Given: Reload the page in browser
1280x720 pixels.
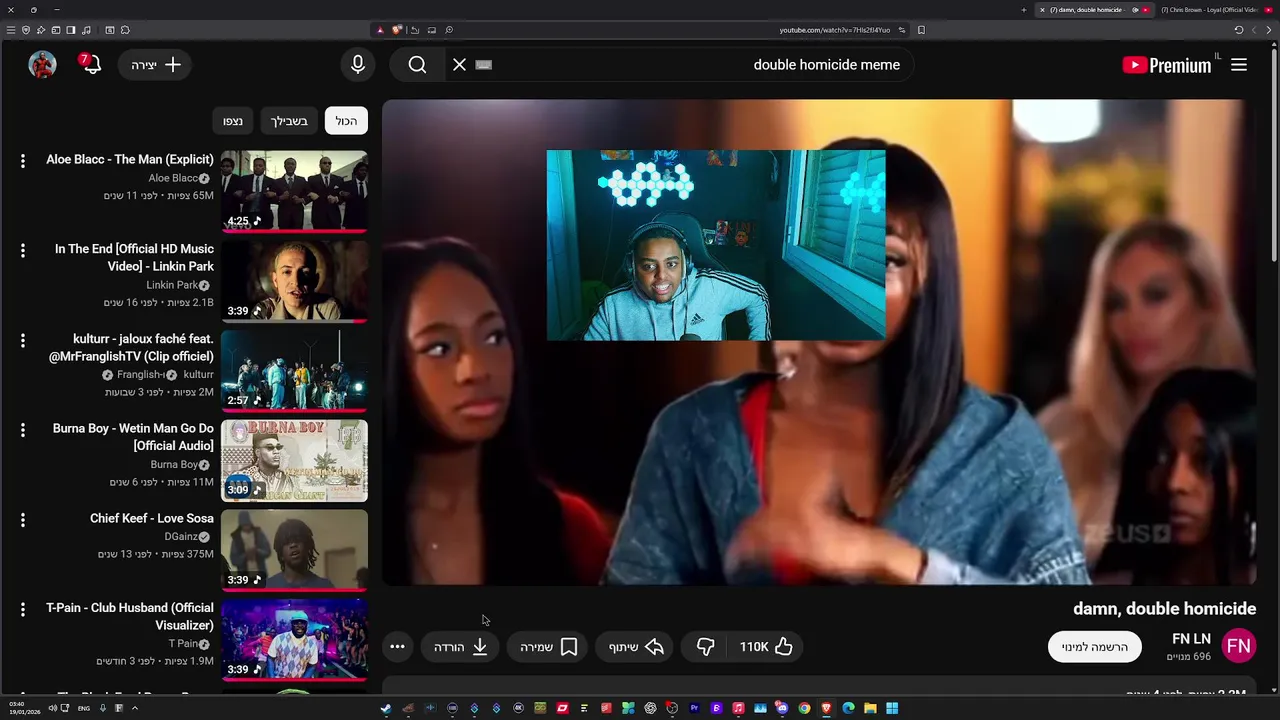Looking at the screenshot, I should pos(1238,30).
